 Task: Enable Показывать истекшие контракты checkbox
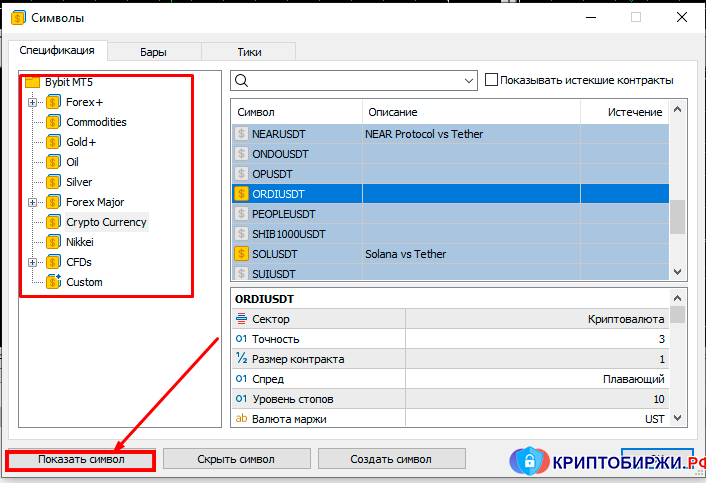491,80
